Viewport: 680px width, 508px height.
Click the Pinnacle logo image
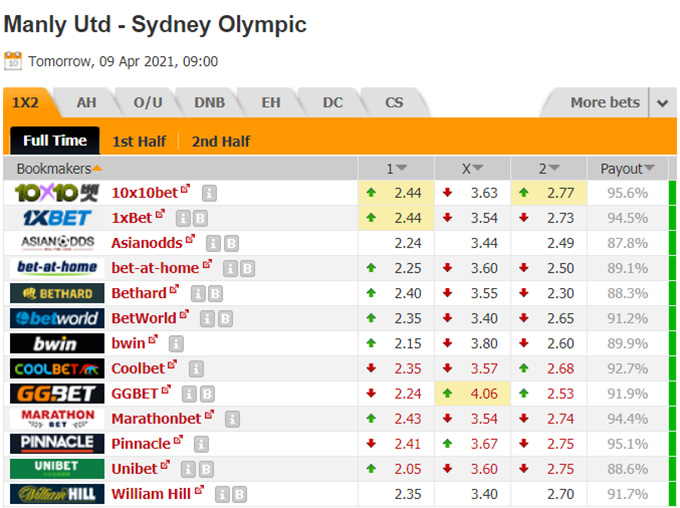coord(57,444)
